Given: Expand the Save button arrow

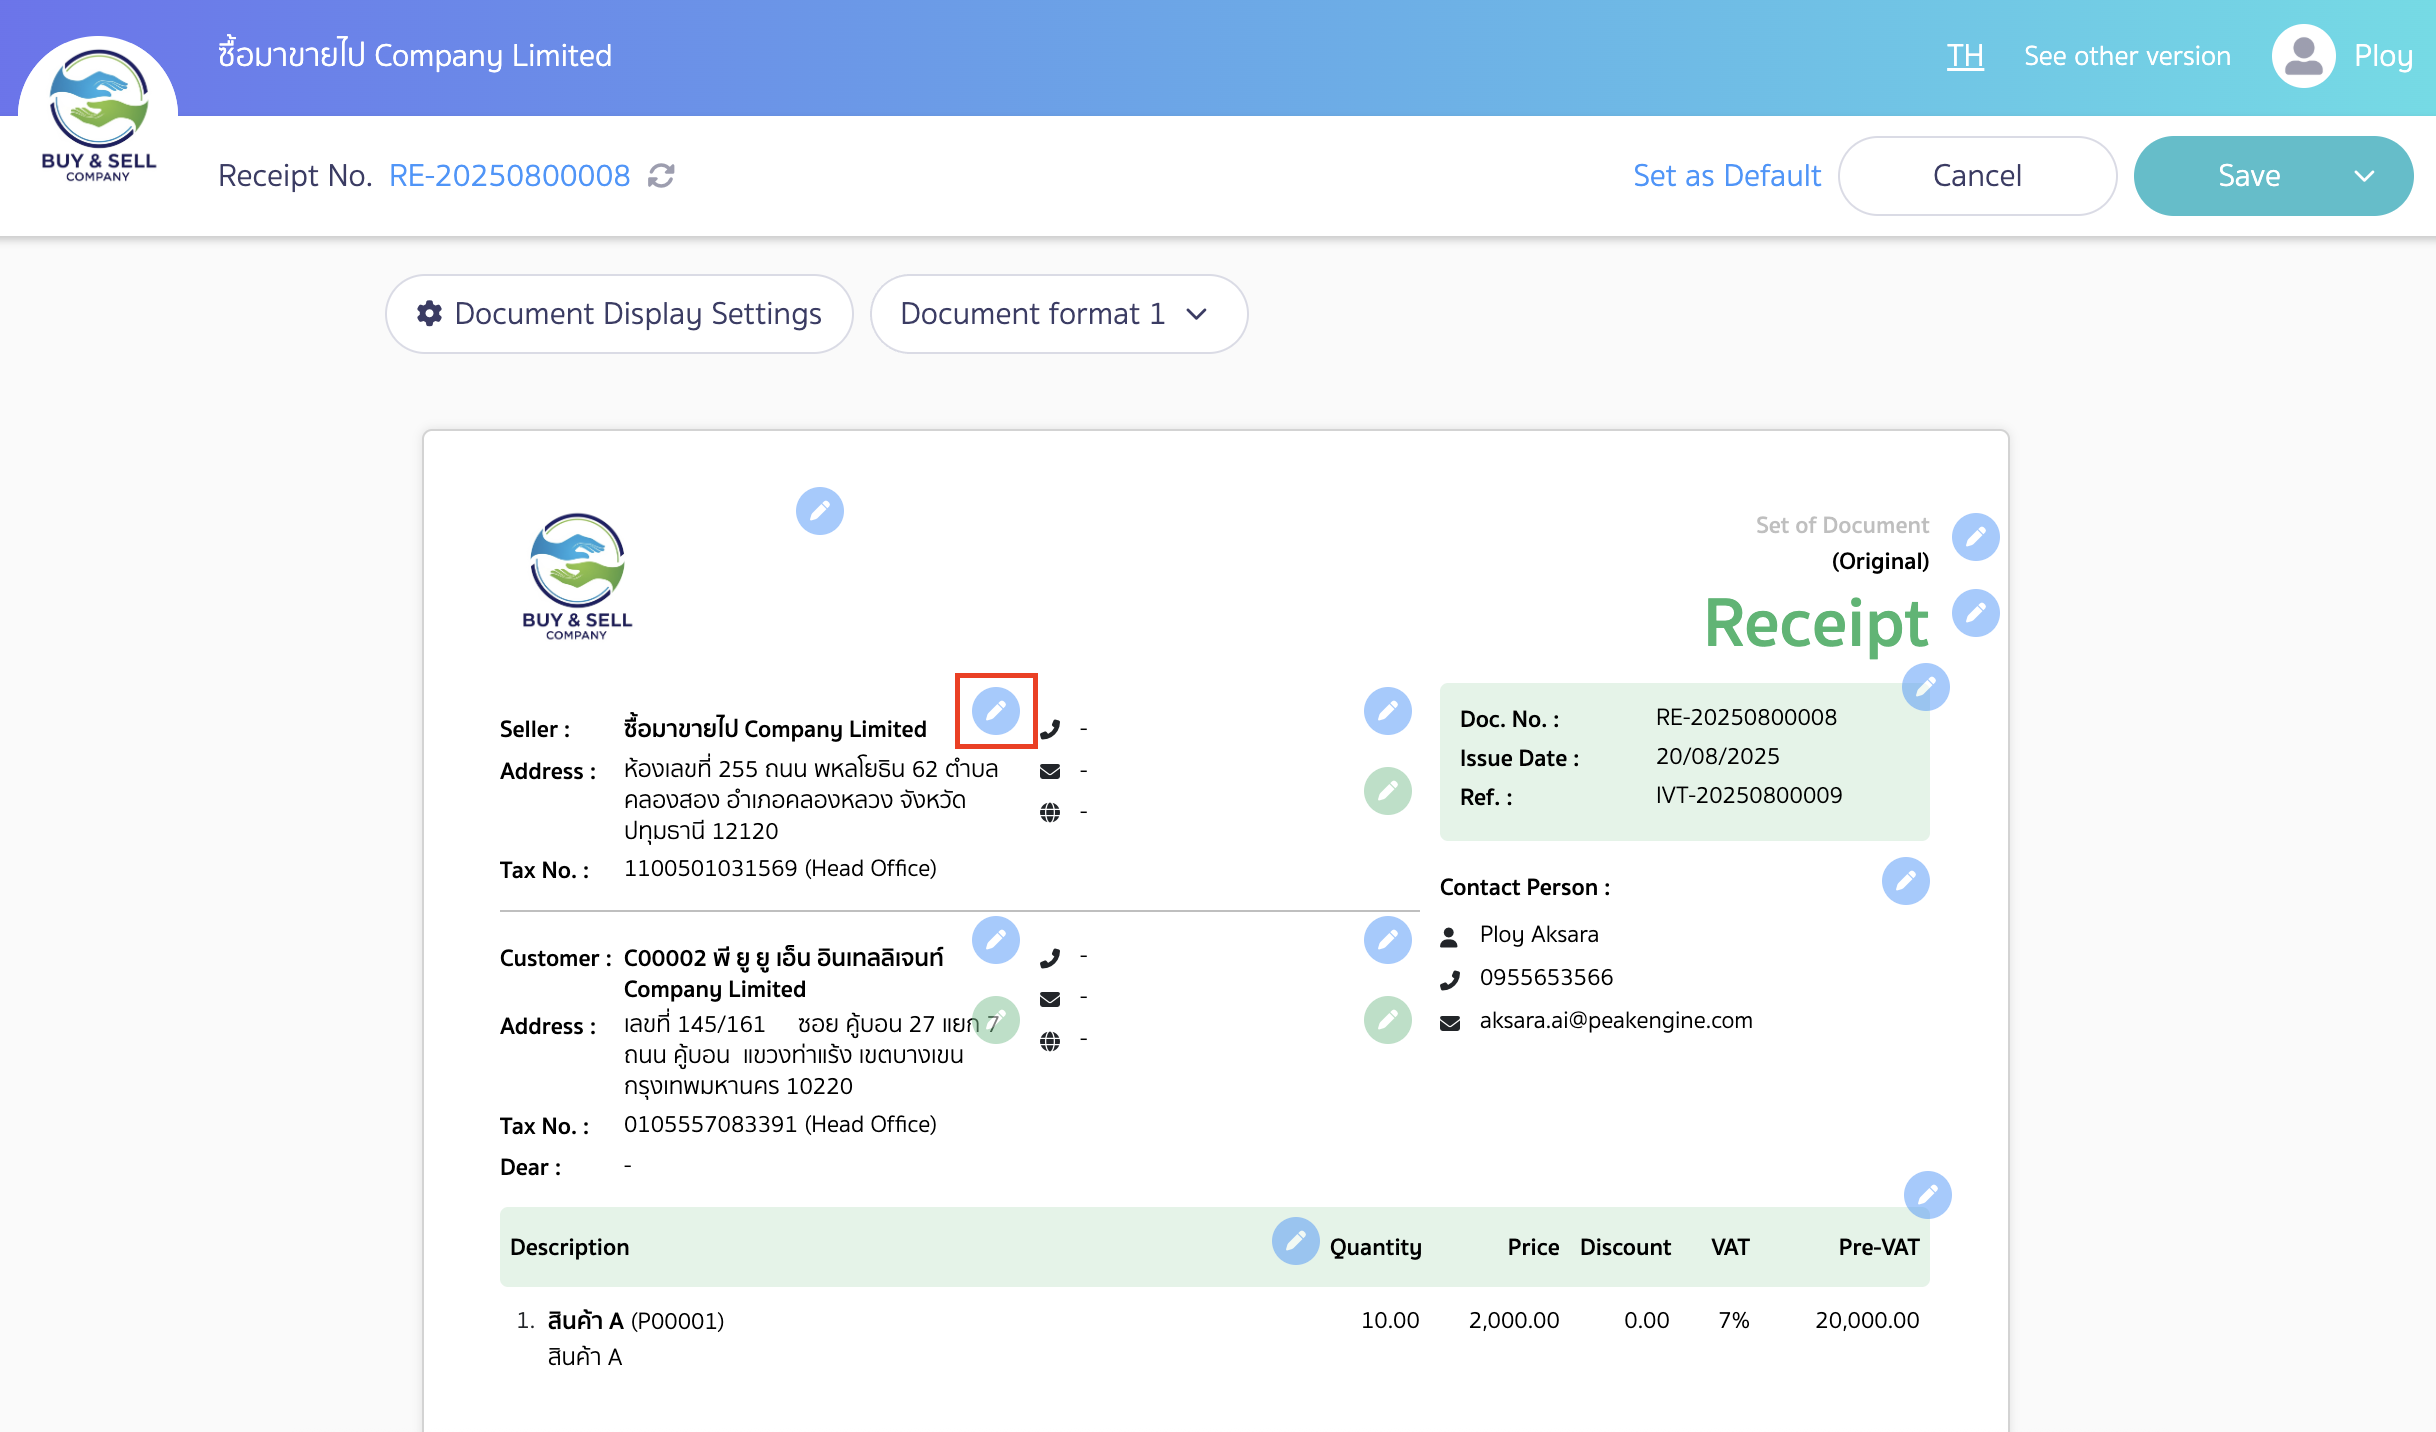Looking at the screenshot, I should 2364,176.
